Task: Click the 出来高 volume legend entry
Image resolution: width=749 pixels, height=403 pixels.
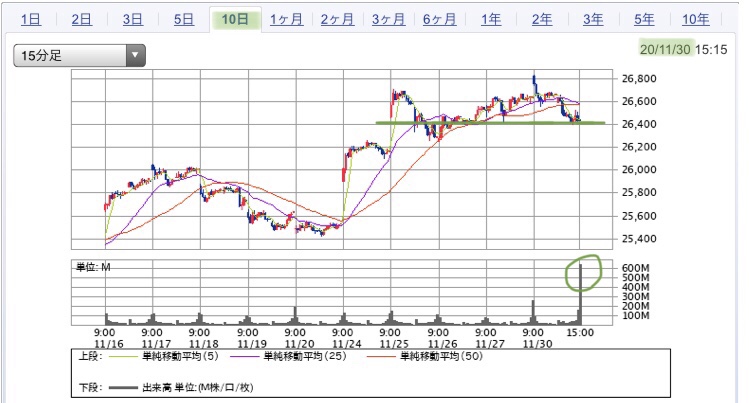Action: (x=181, y=387)
